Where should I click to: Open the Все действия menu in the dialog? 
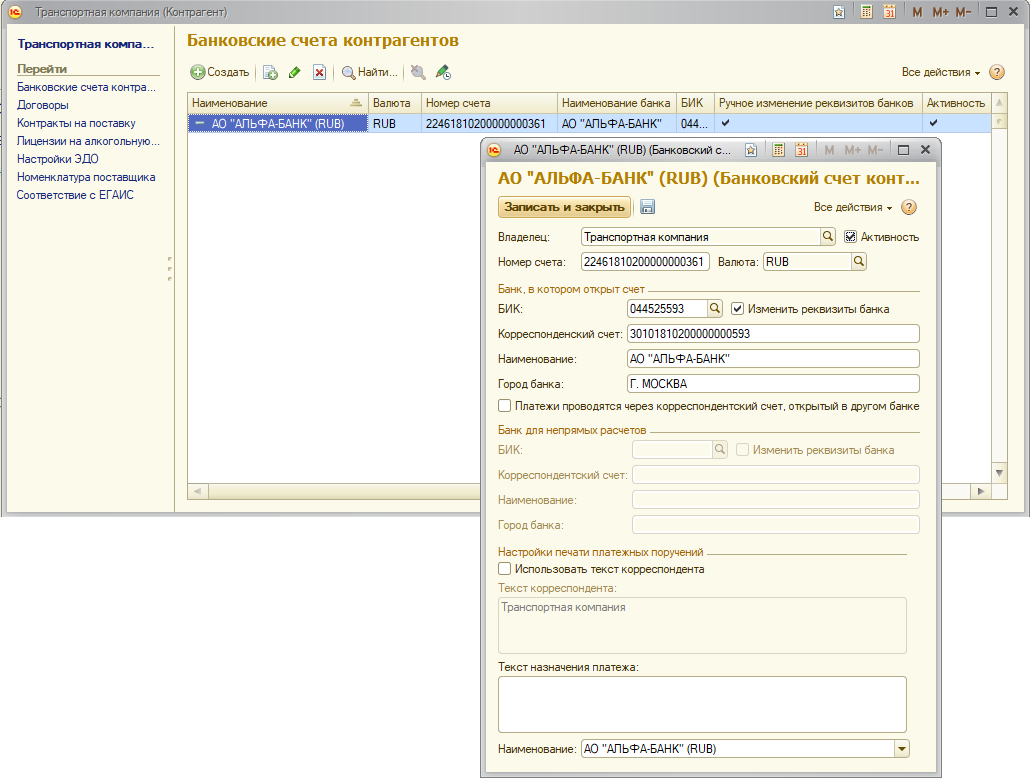coord(852,207)
